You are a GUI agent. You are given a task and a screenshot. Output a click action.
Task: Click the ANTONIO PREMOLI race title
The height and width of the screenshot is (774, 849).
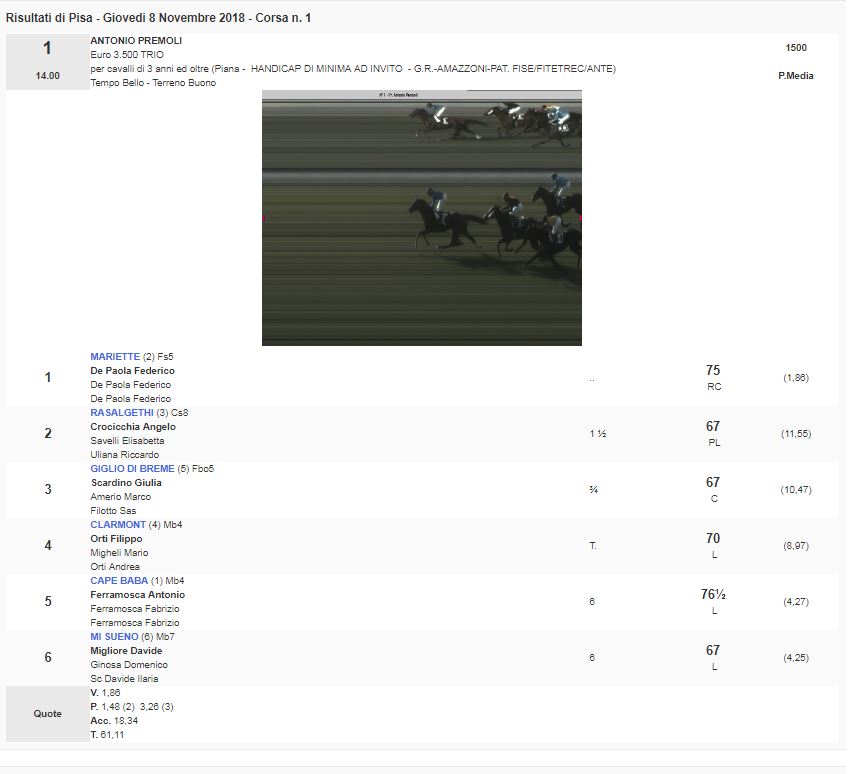[x=136, y=41]
